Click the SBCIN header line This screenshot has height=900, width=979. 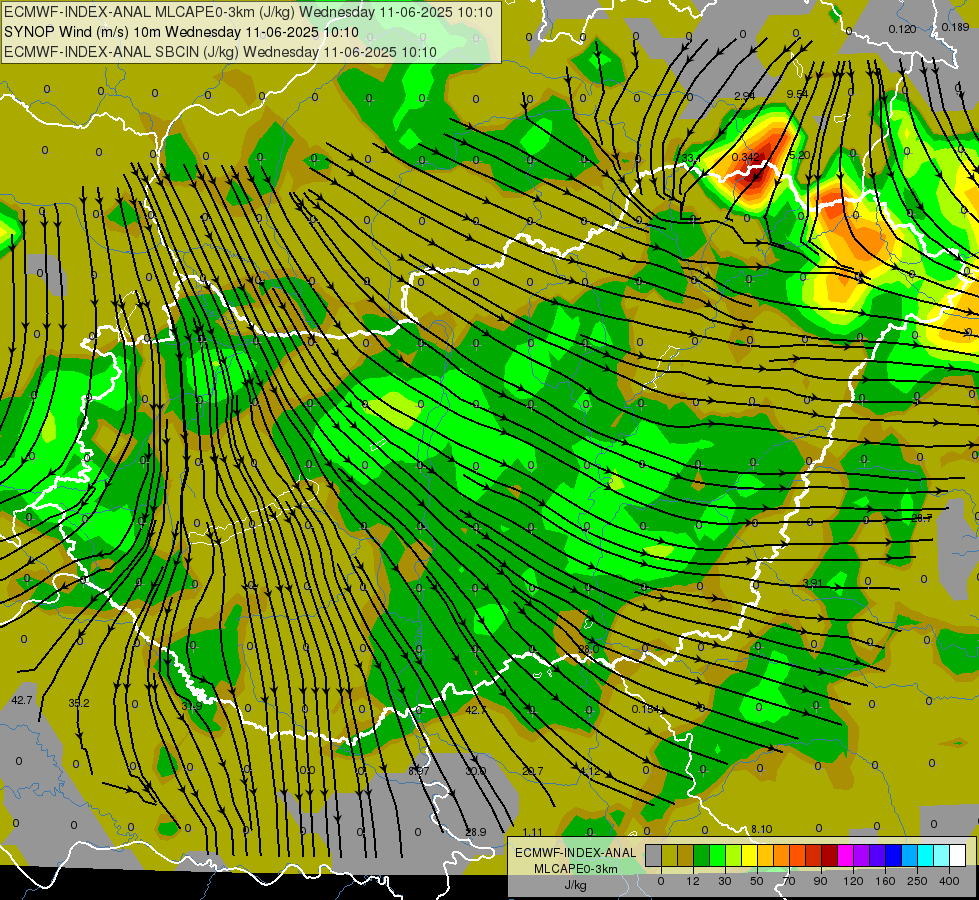click(x=220, y=52)
